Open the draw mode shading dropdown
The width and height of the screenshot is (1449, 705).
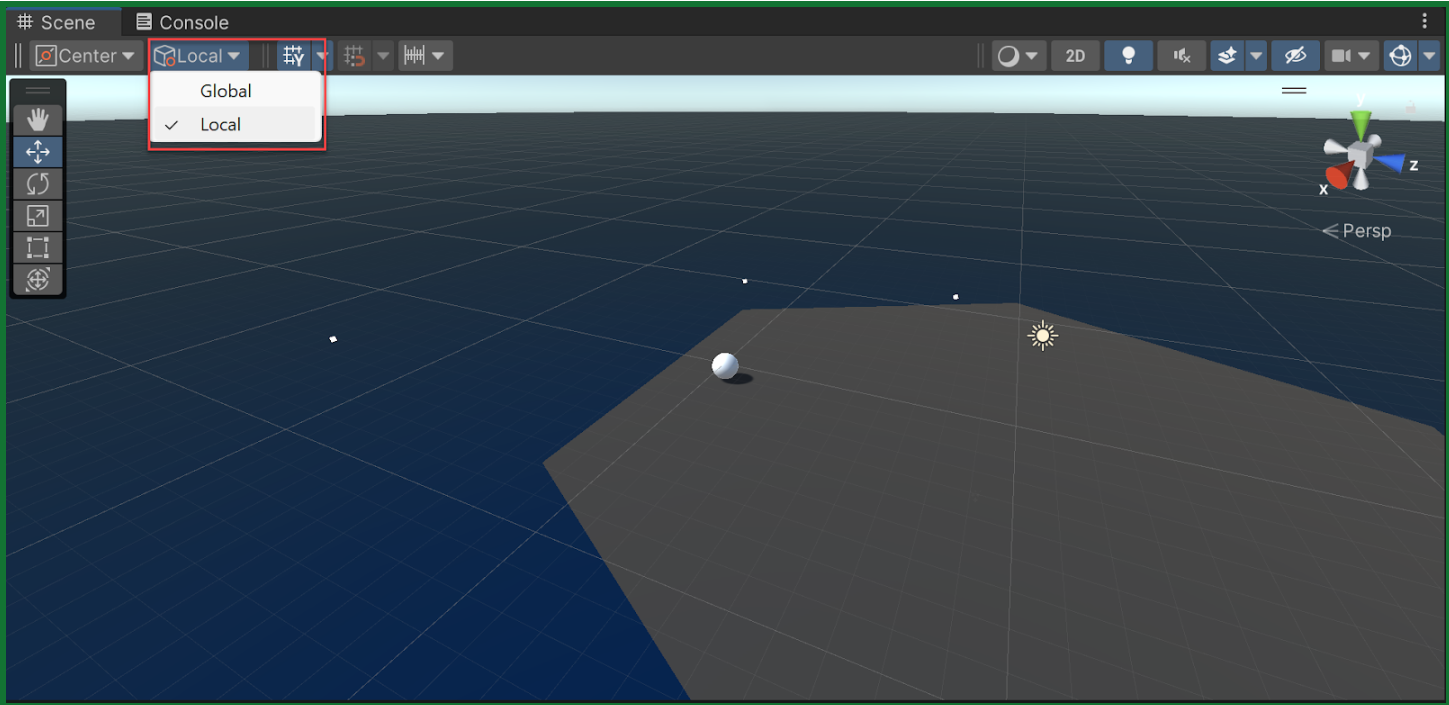click(1018, 56)
